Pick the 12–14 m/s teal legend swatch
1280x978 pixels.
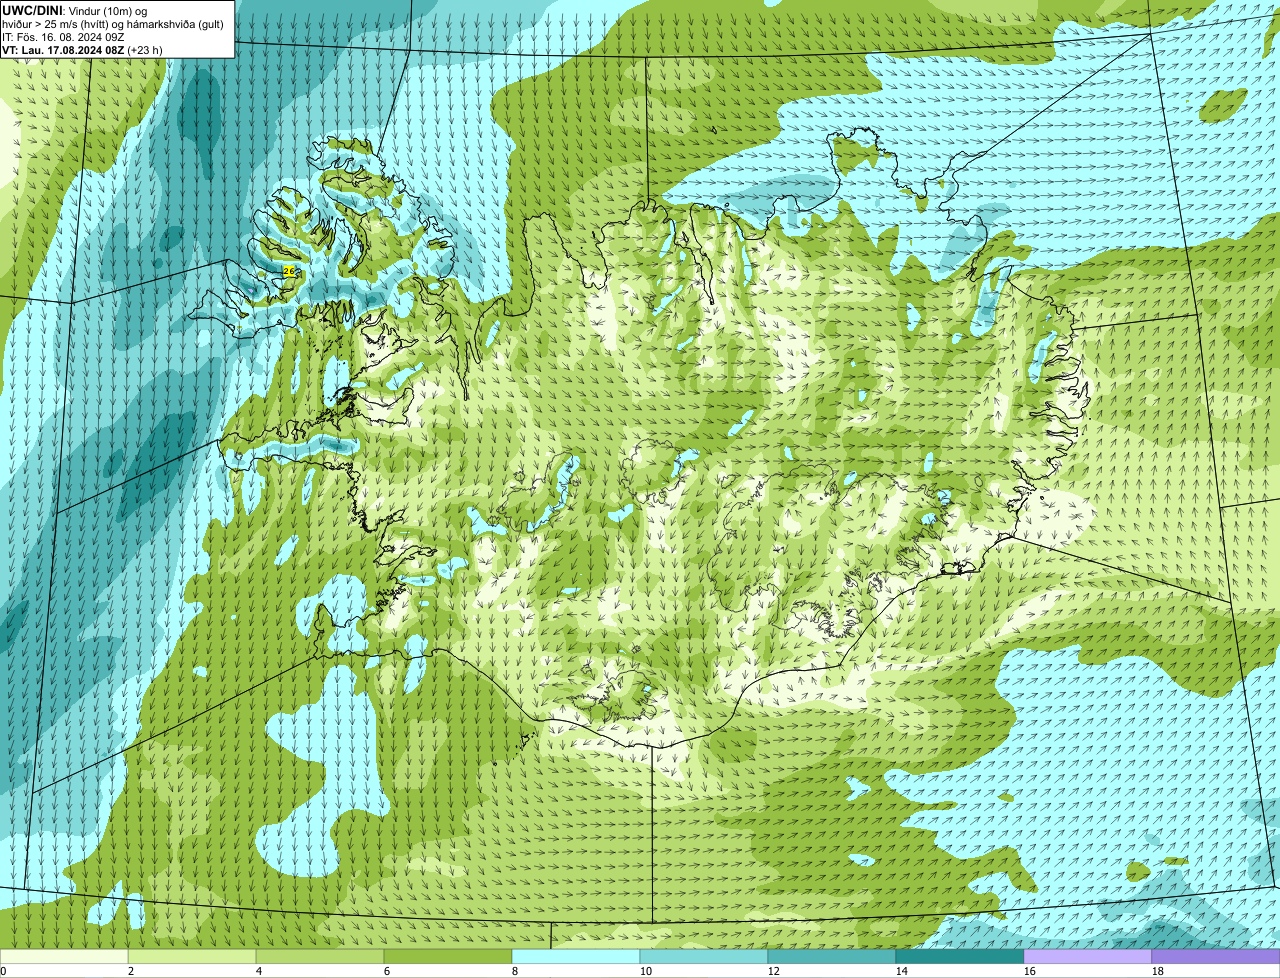click(x=832, y=956)
